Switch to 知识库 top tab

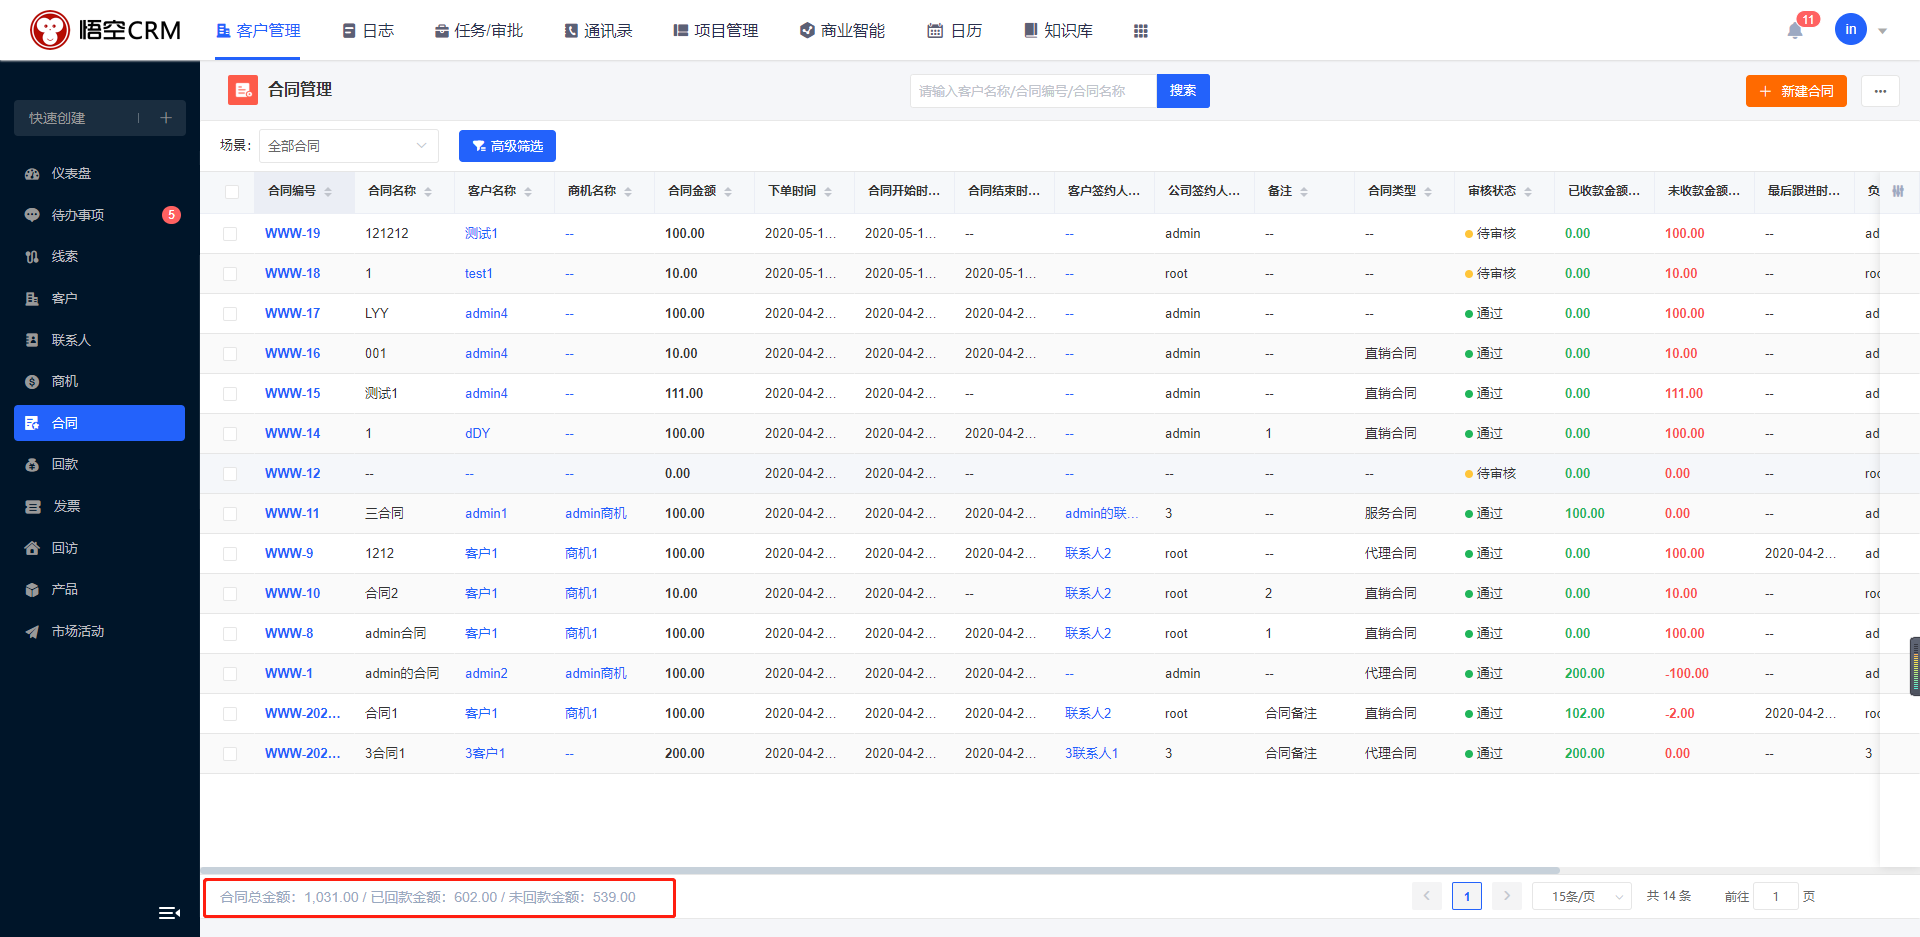[x=1058, y=31]
